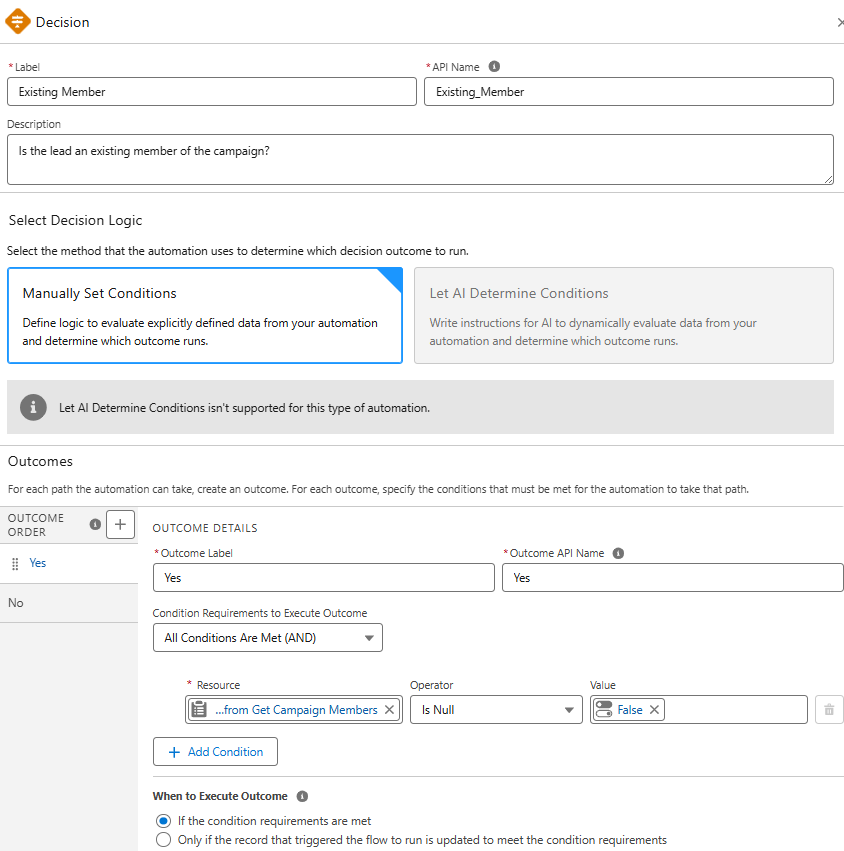The image size is (844, 851).
Task: Remove the False value pill
Action: [655, 709]
